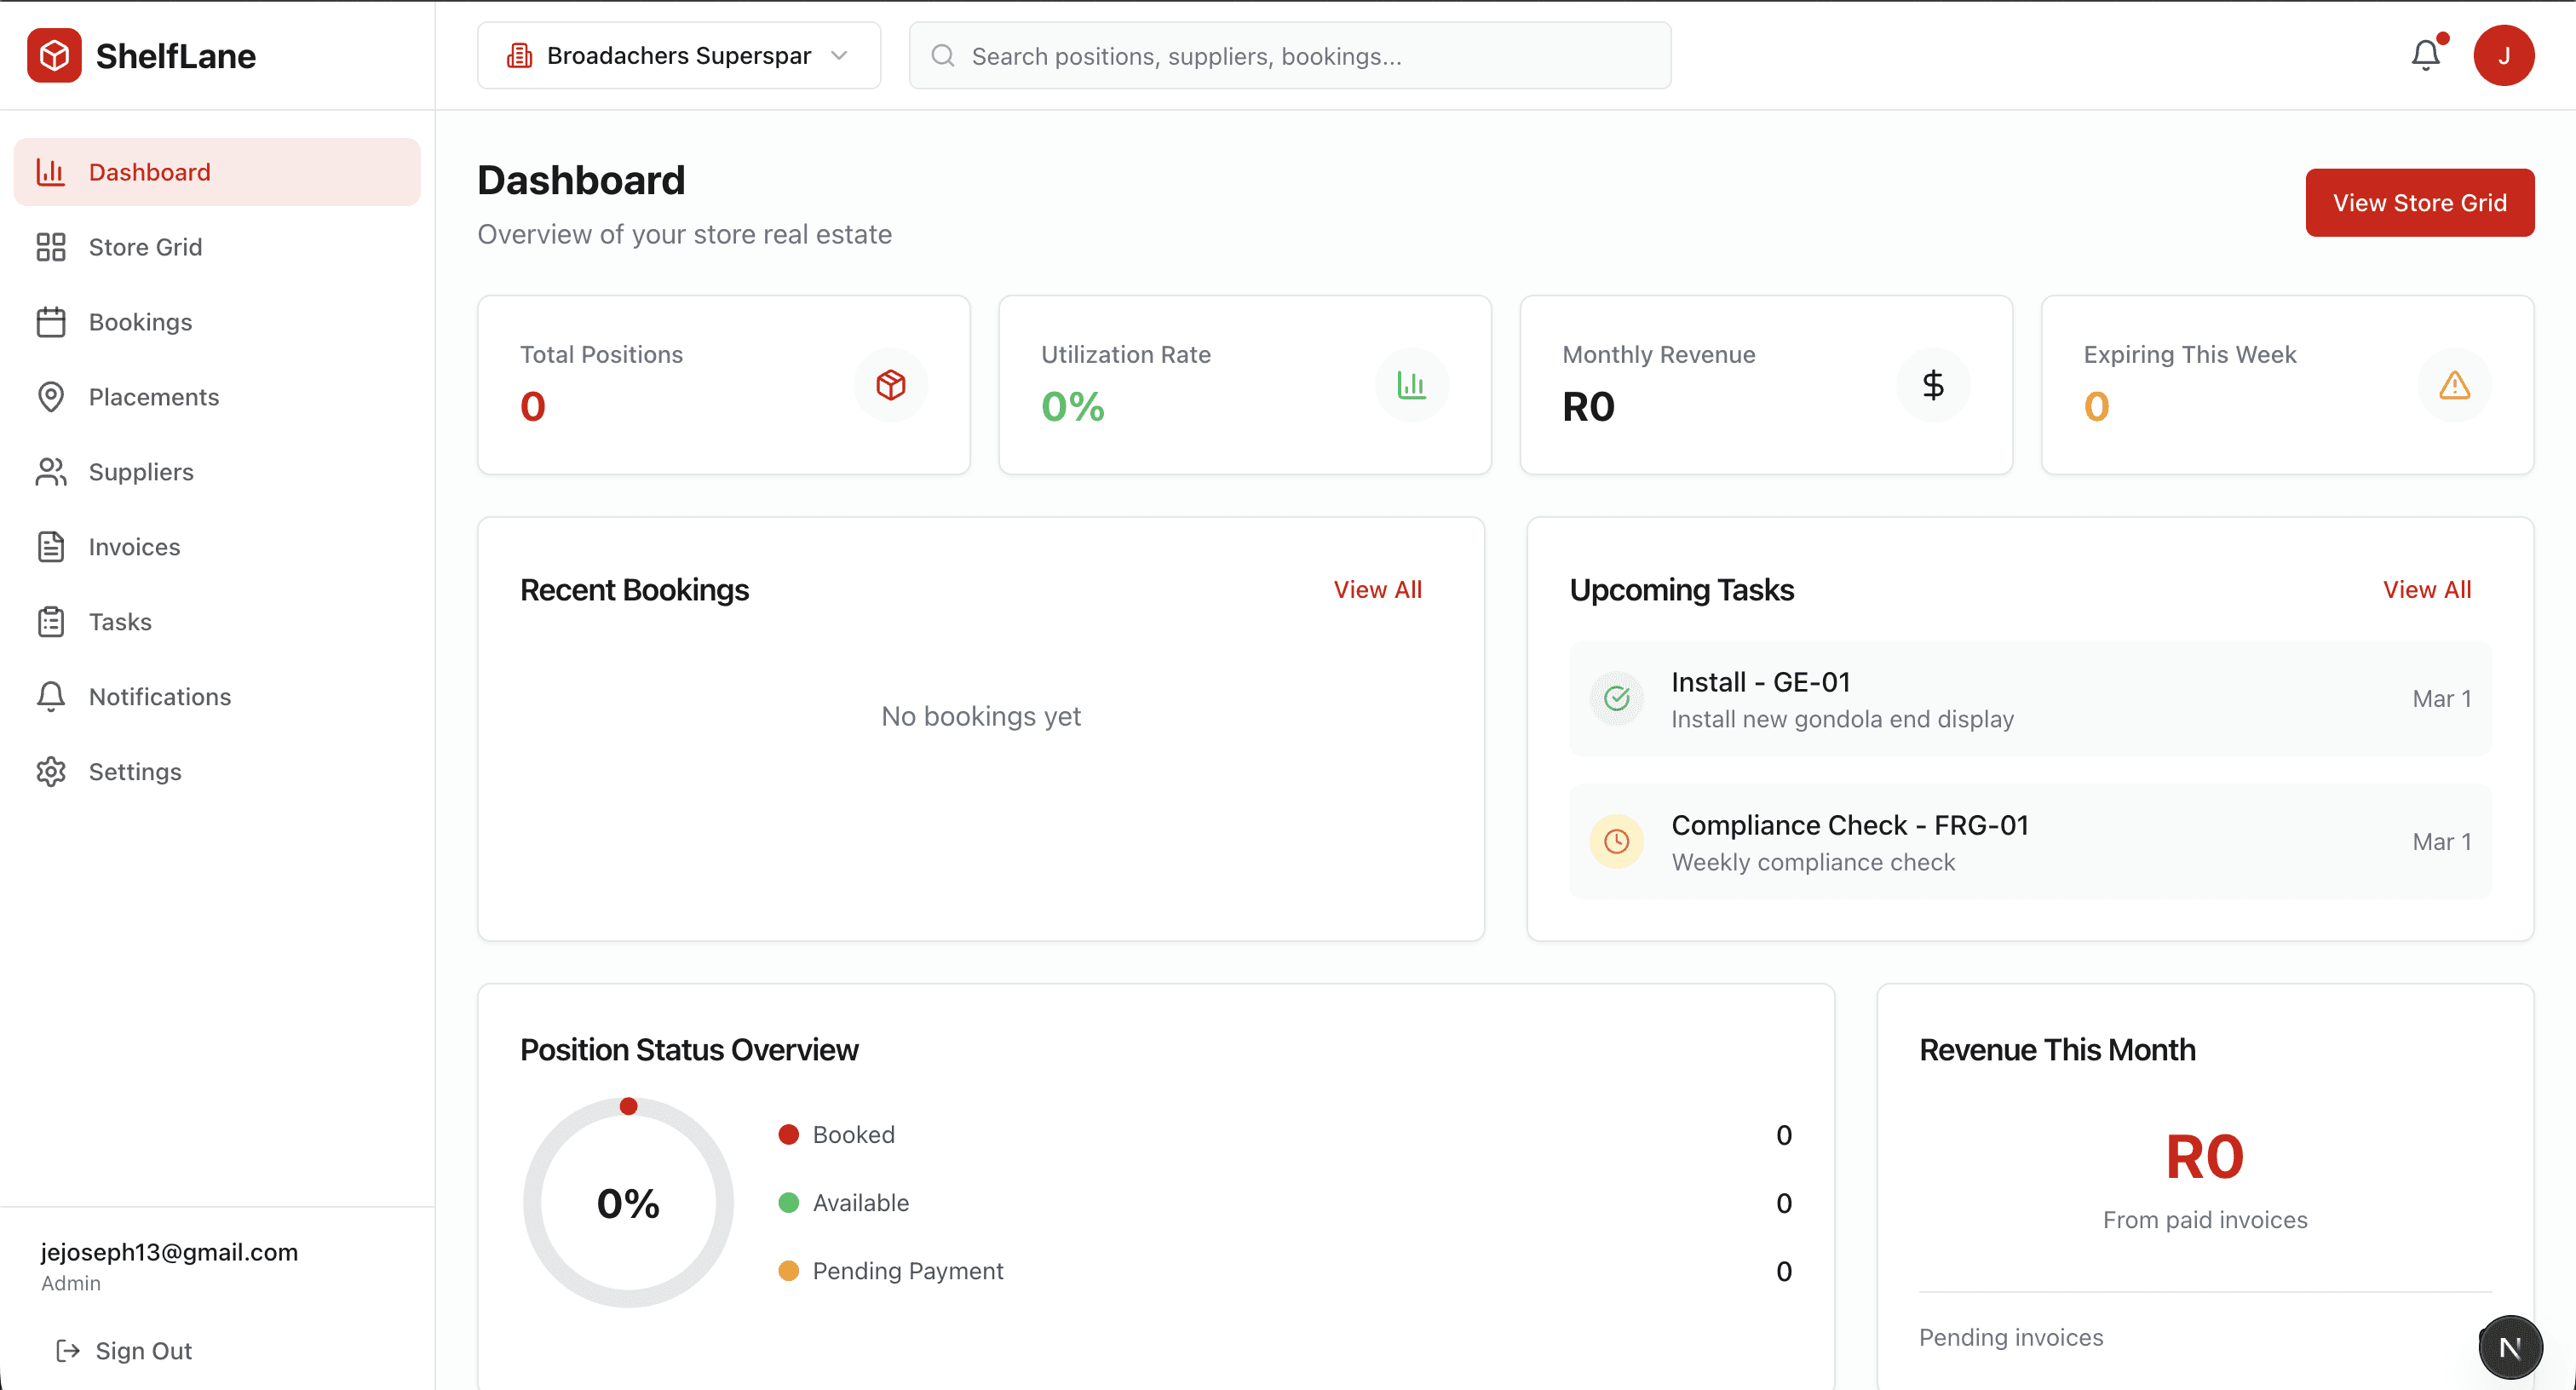Viewport: 2576px width, 1390px height.
Task: Expand Upcoming Tasks with View All
Action: click(x=2427, y=589)
